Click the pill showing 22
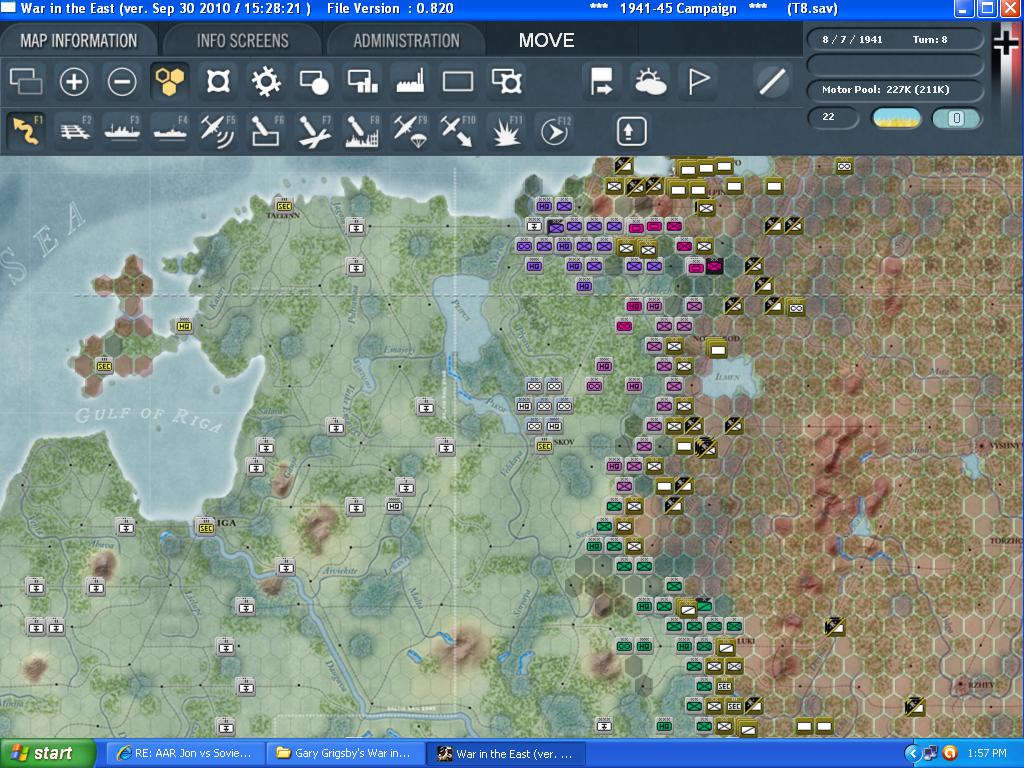This screenshot has width=1024, height=768. click(x=833, y=118)
